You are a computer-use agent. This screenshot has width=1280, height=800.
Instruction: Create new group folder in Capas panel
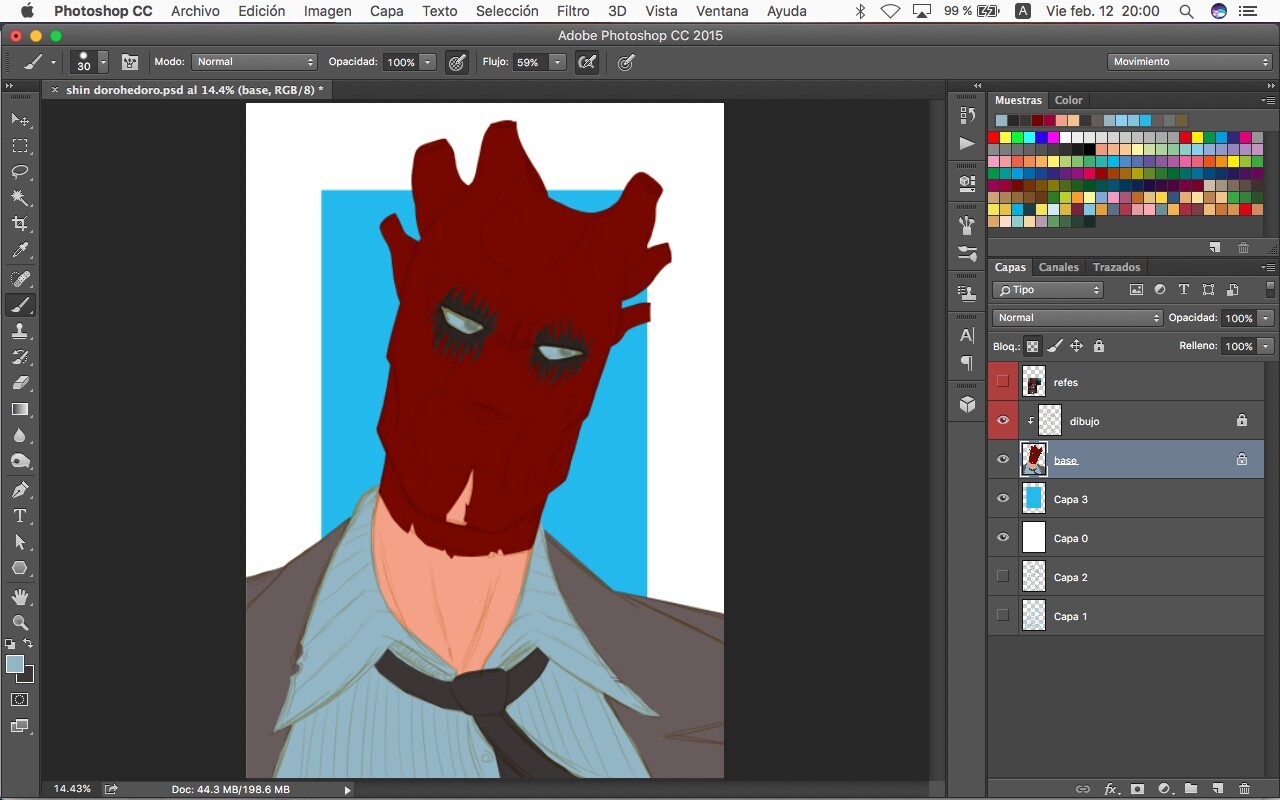1191,789
